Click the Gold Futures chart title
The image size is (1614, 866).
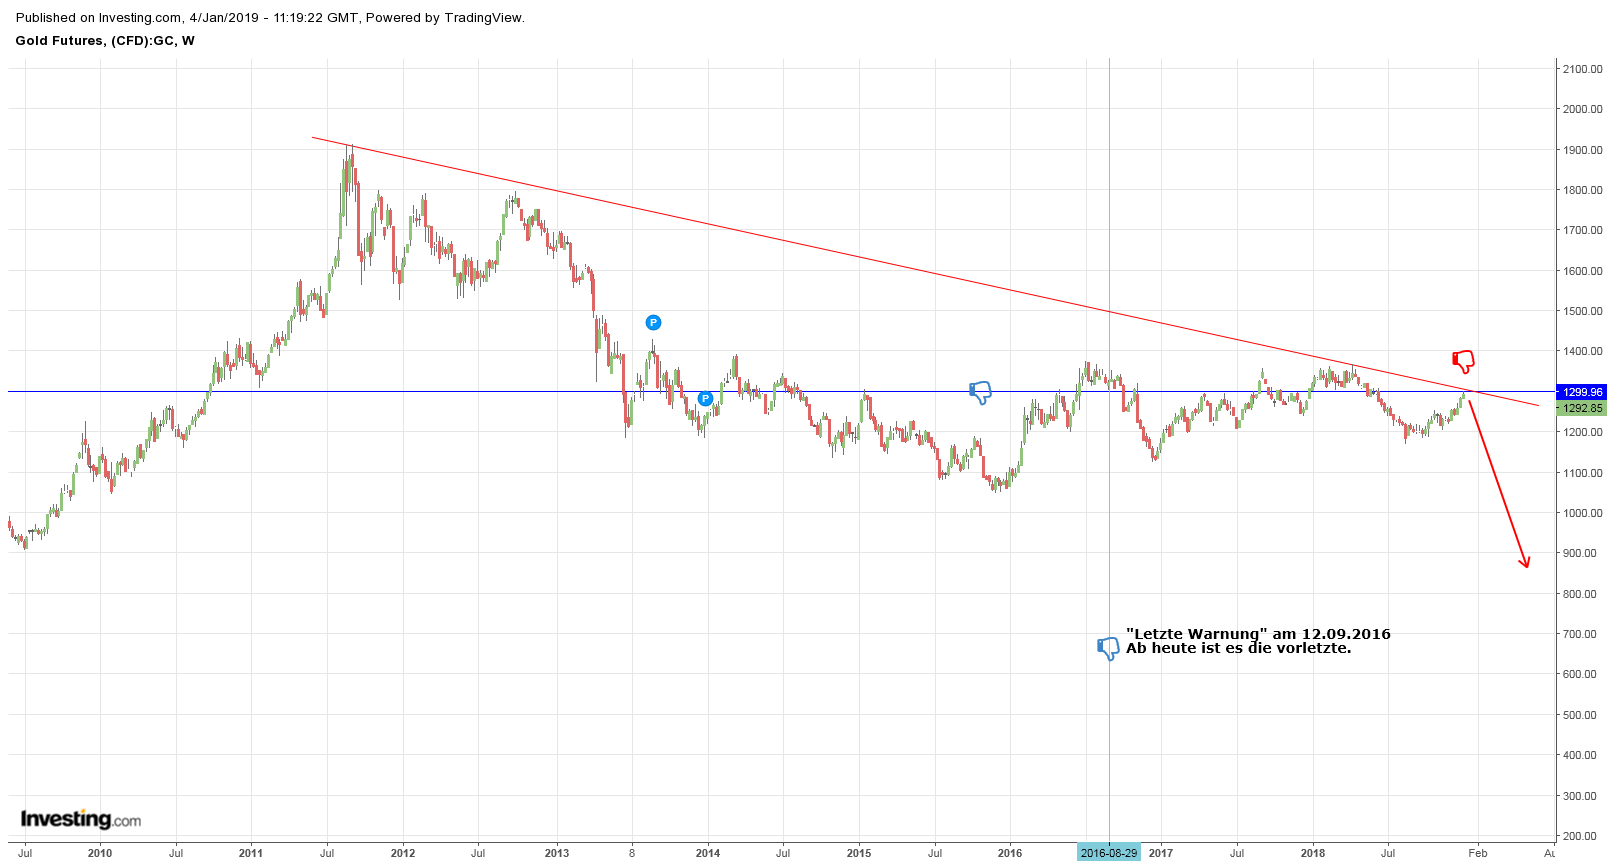pyautogui.click(x=105, y=41)
